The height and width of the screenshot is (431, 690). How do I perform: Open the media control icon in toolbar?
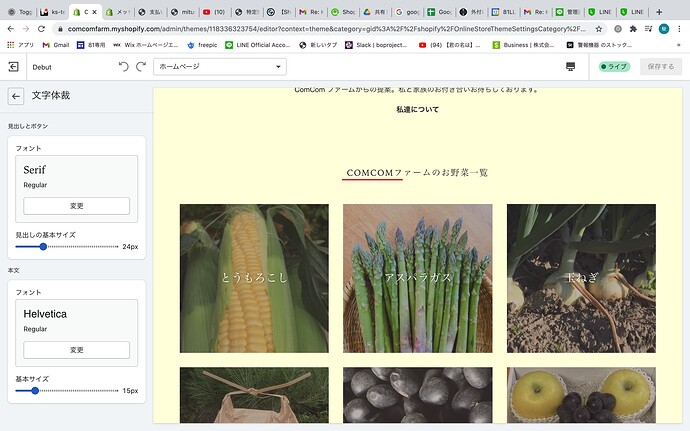(648, 29)
